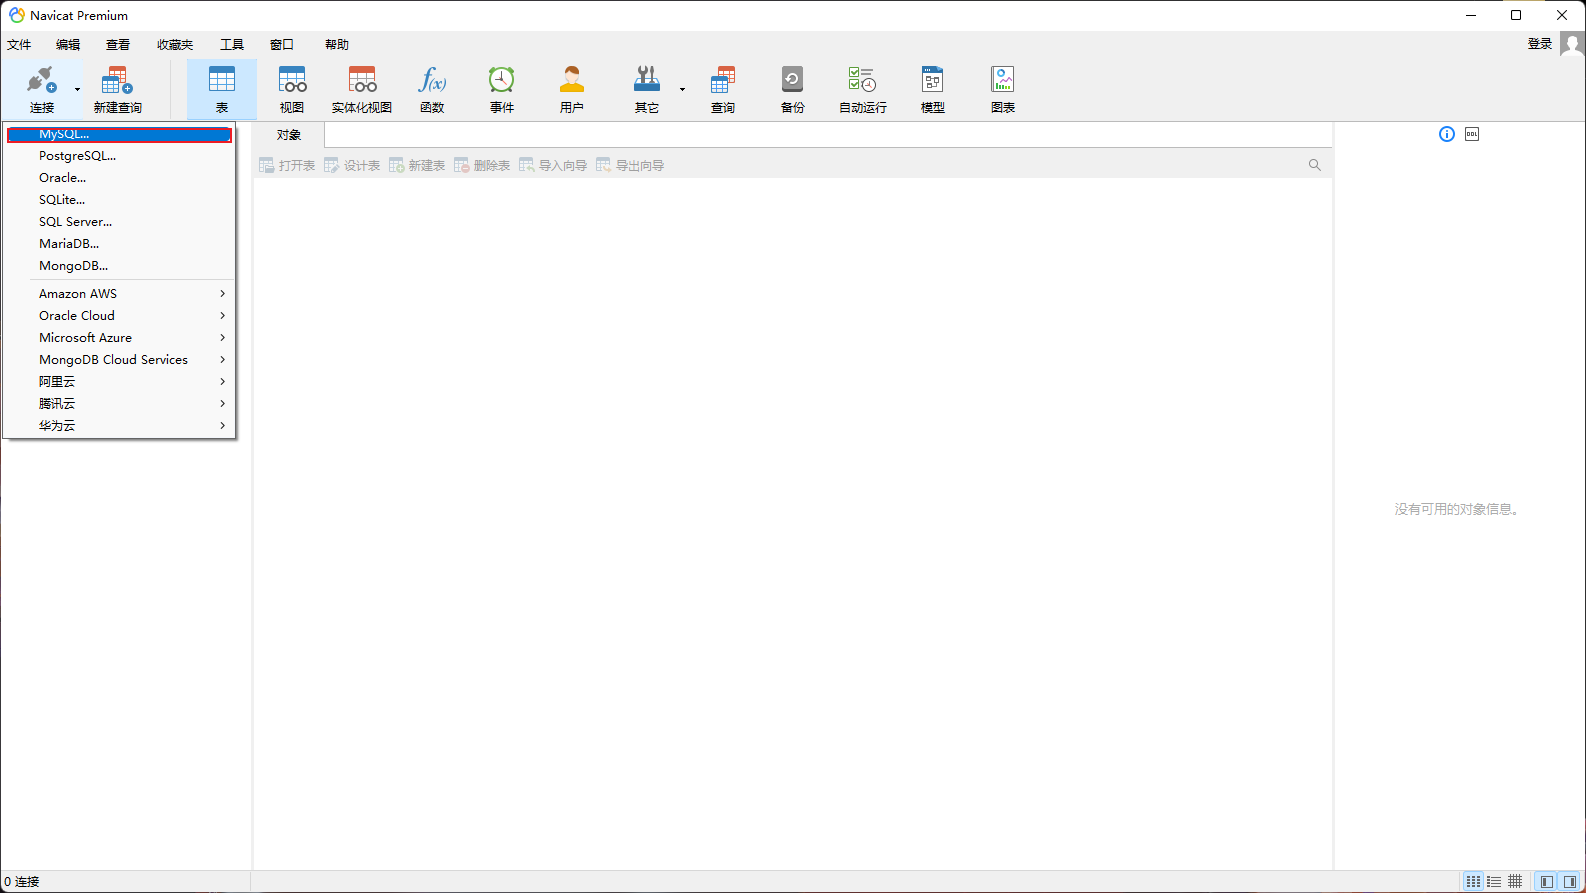
Task: Open the 帮助 (Help) menu
Action: (337, 45)
